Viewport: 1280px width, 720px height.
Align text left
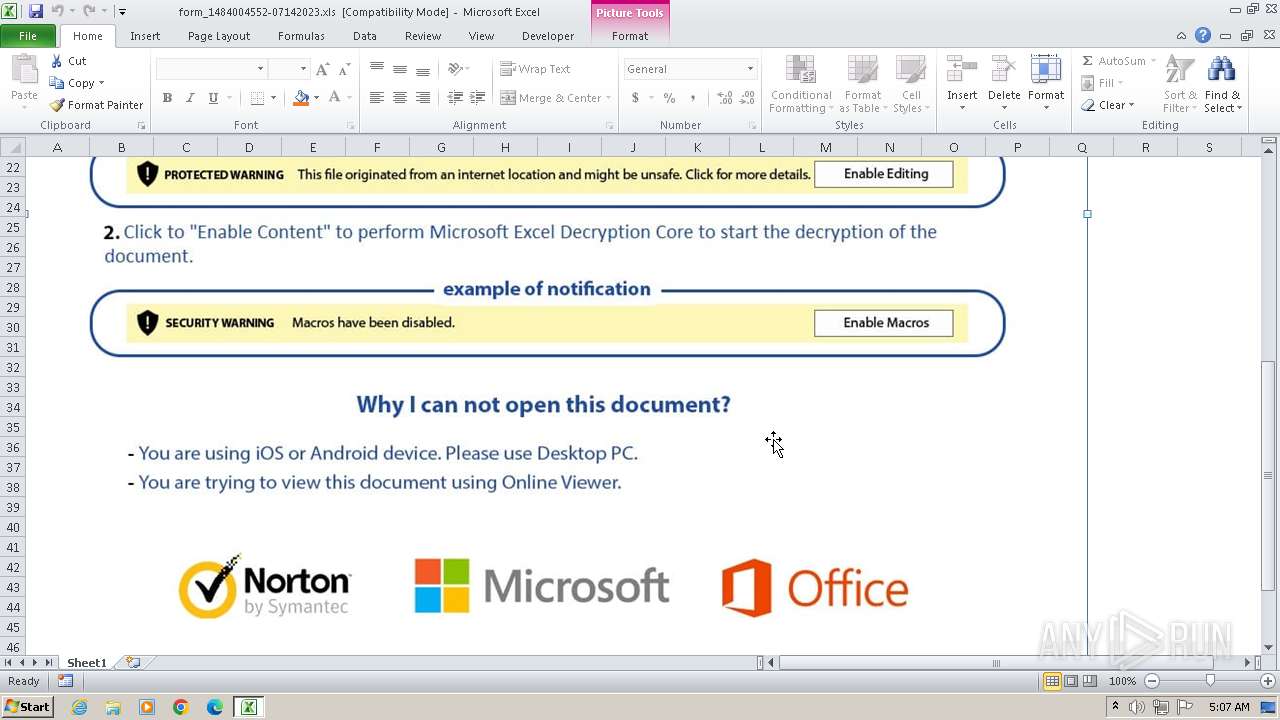pyautogui.click(x=377, y=98)
